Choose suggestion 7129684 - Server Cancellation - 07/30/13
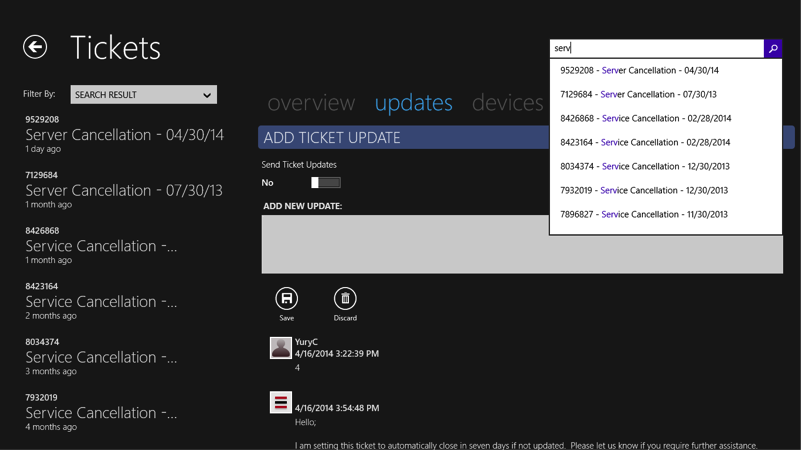This screenshot has width=801, height=450. coord(666,94)
